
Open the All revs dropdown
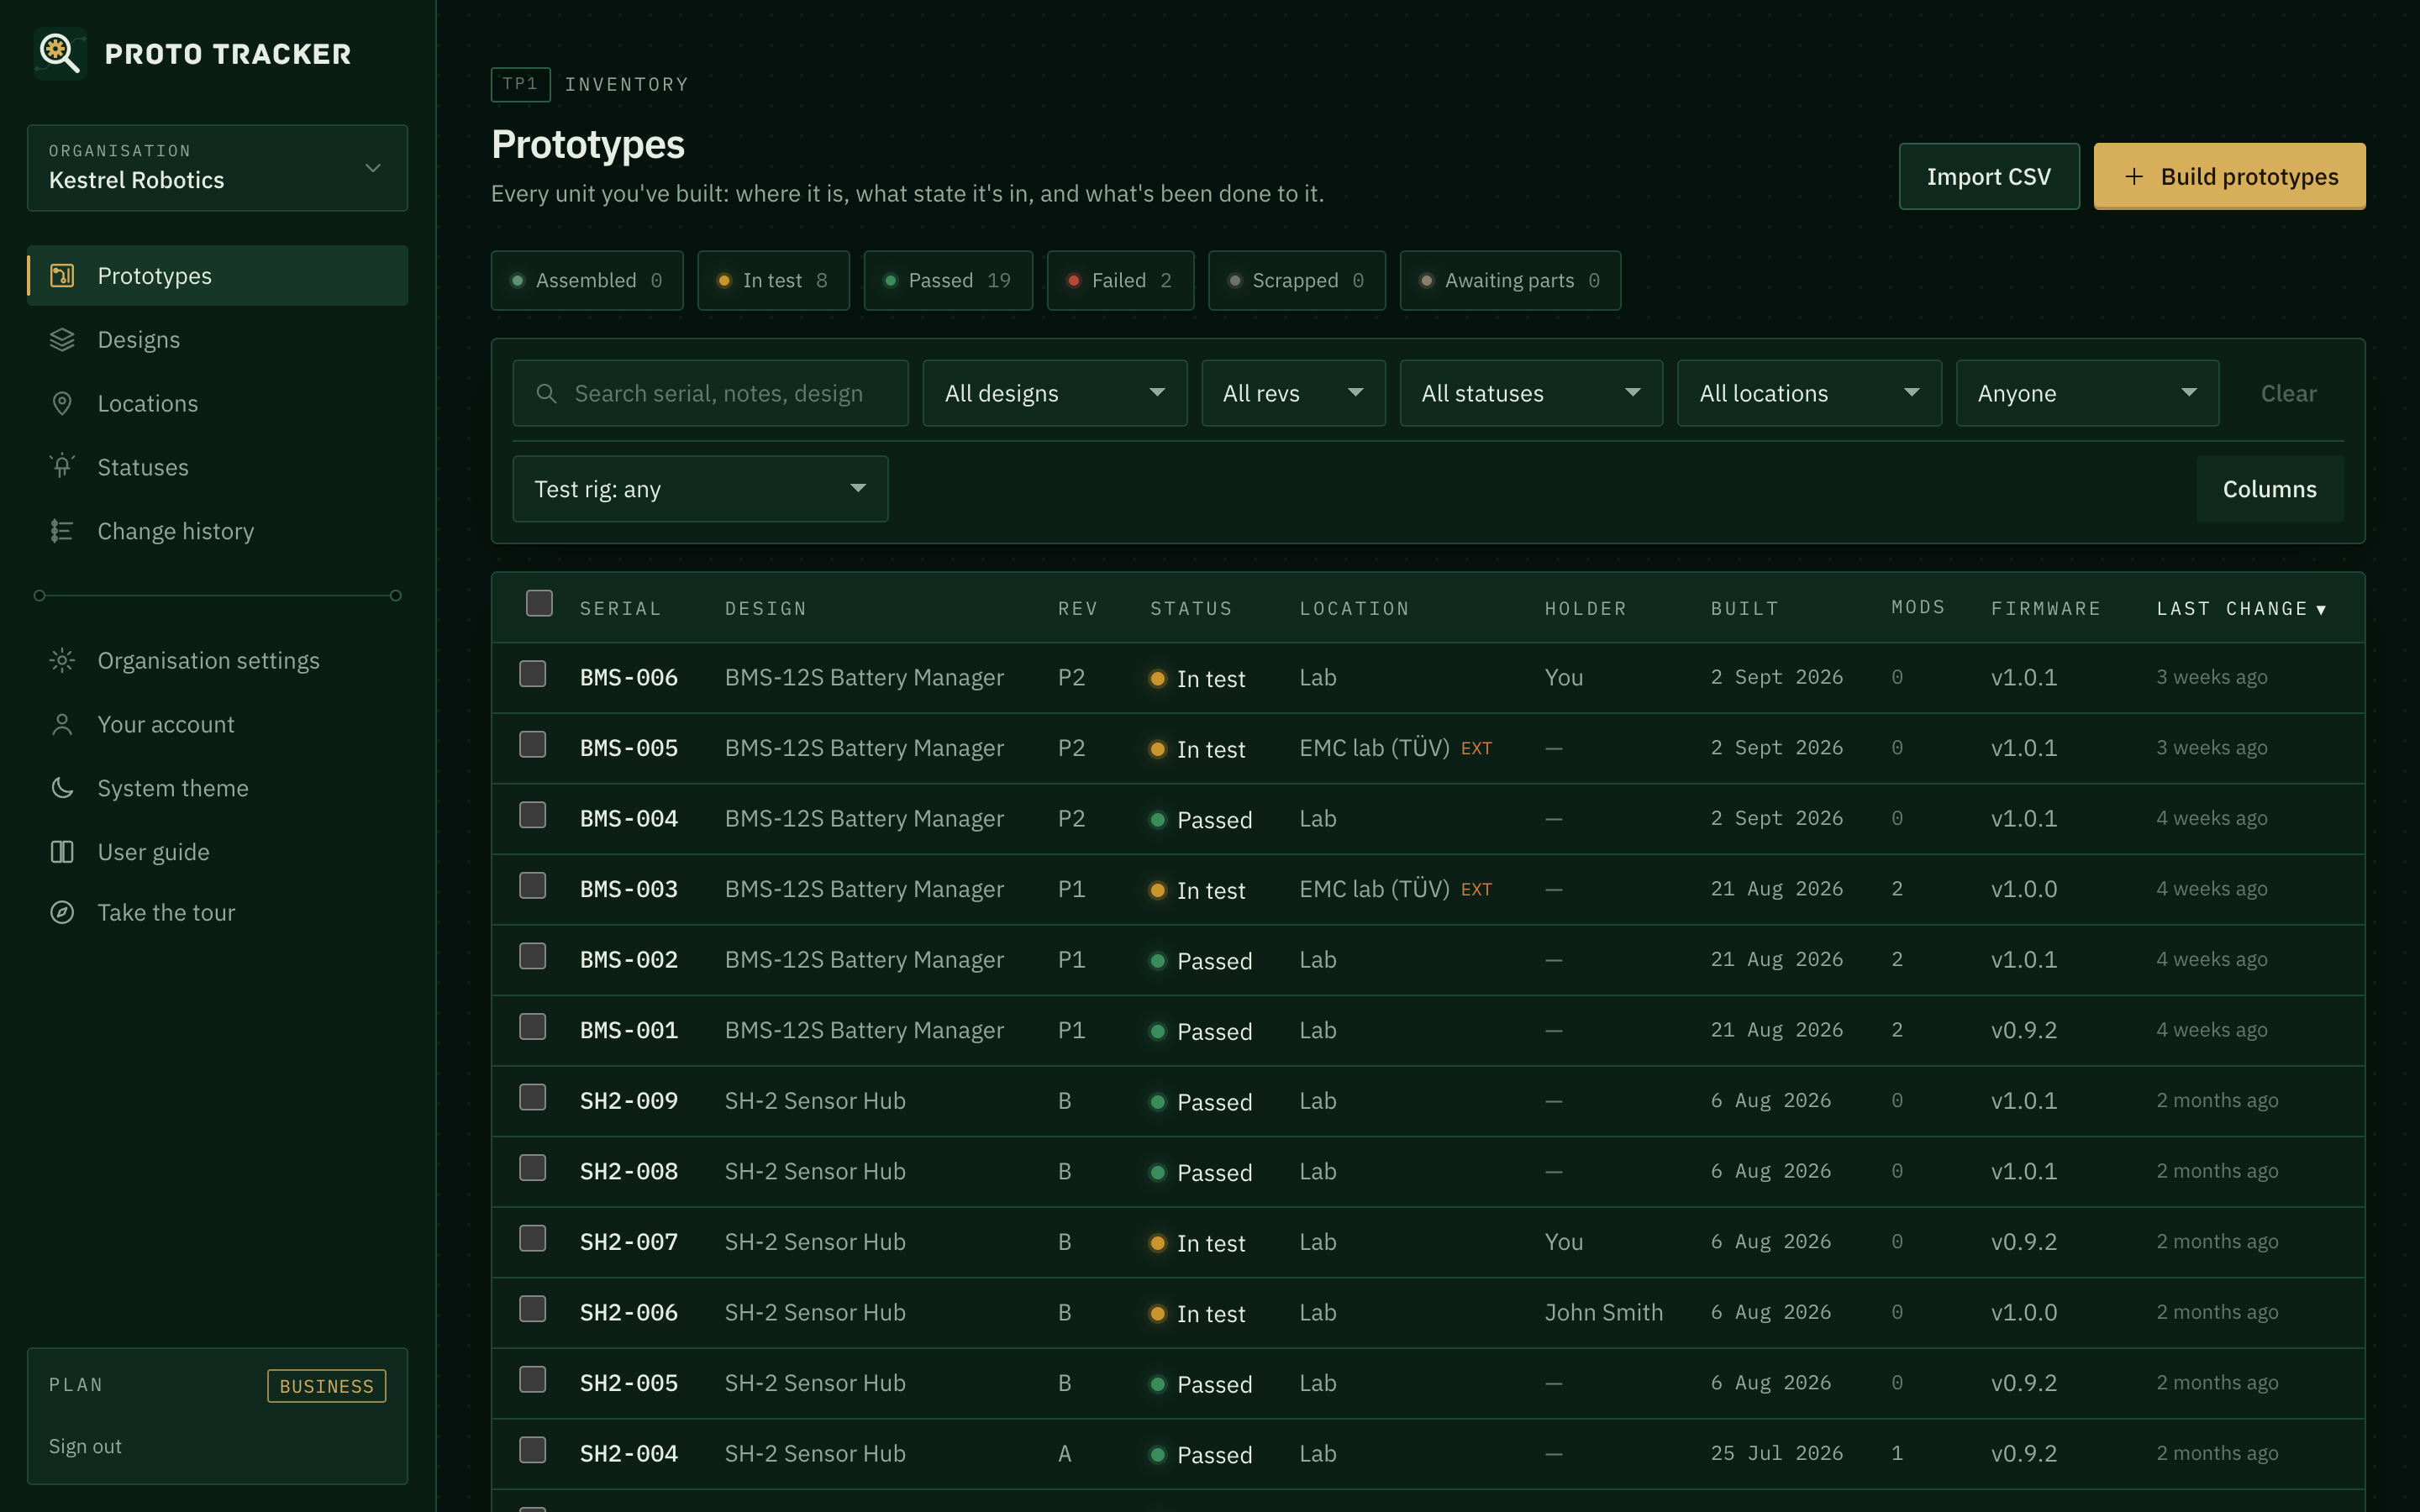(1293, 393)
